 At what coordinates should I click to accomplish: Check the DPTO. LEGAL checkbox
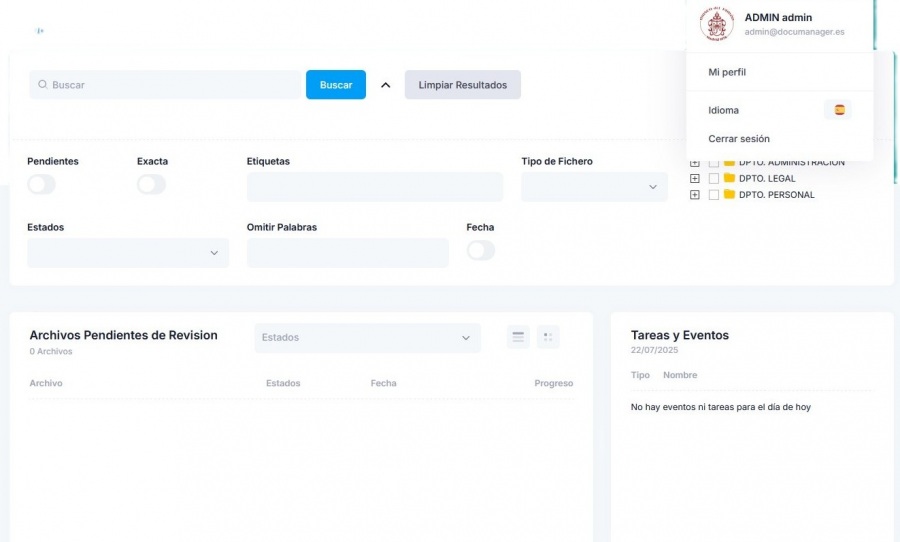pos(713,178)
